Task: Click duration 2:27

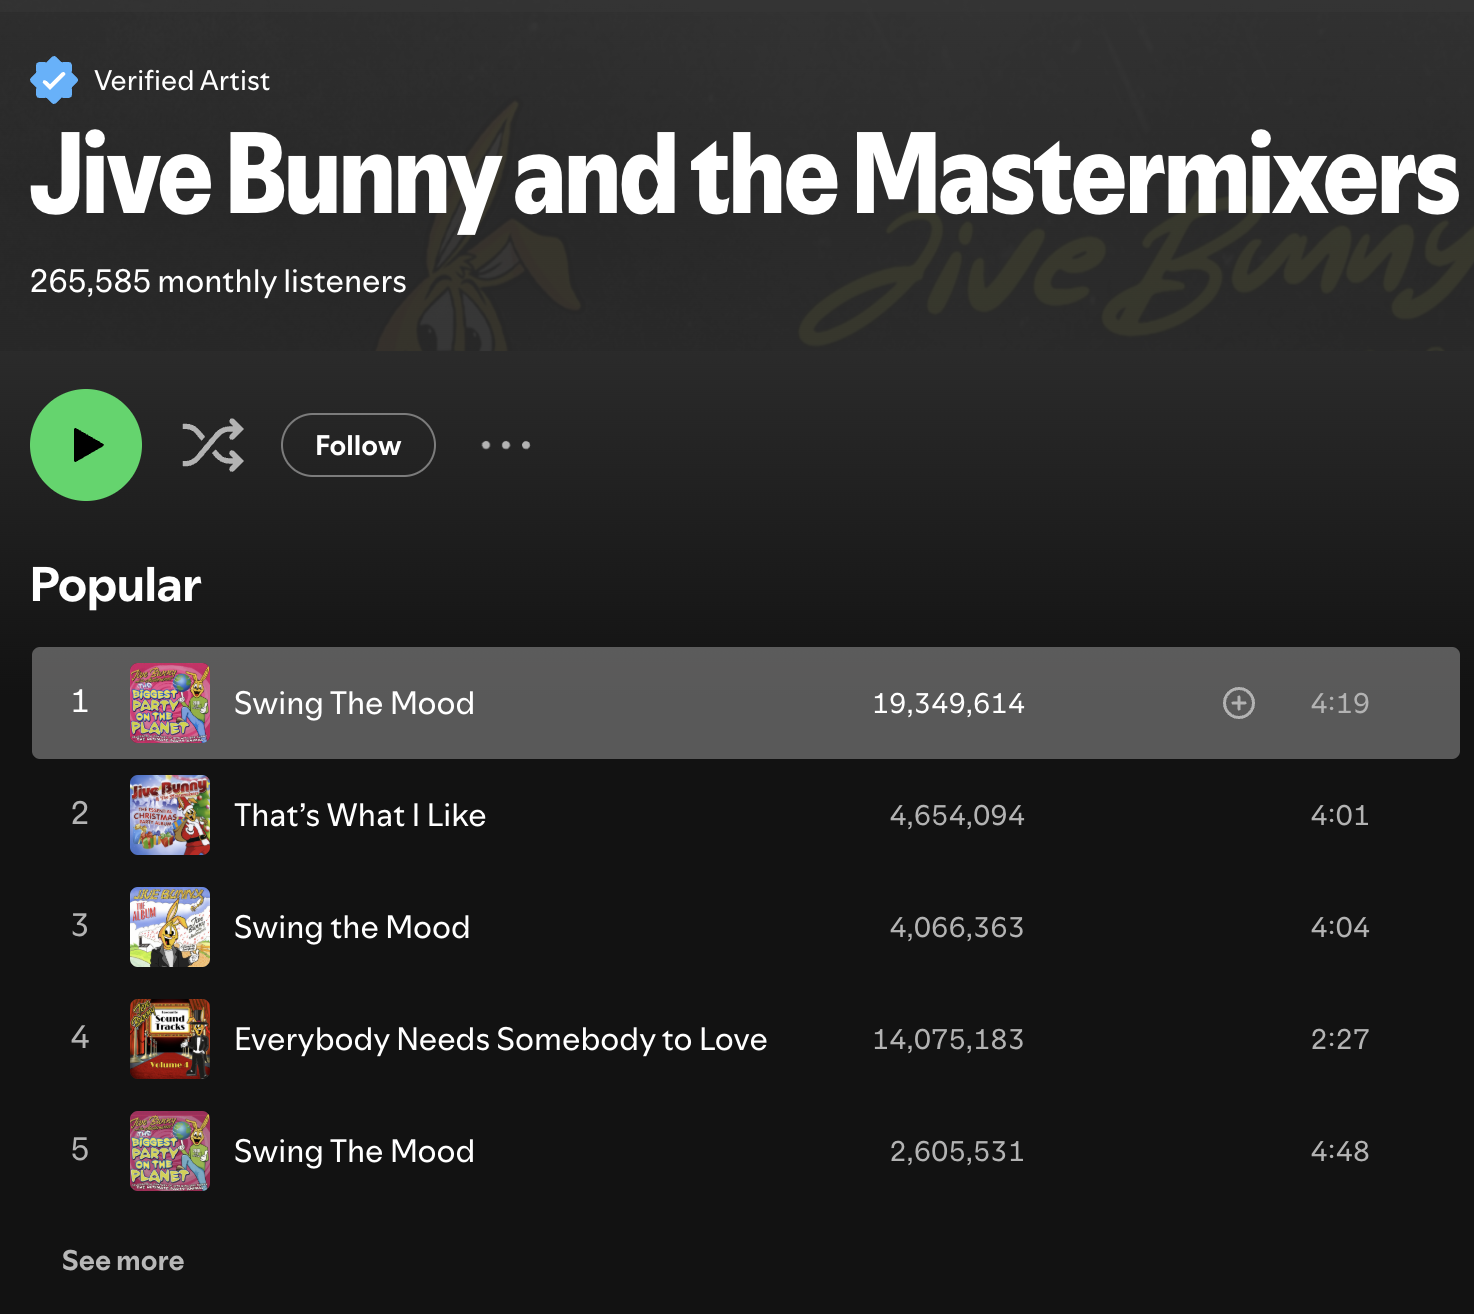Action: 1340,1039
